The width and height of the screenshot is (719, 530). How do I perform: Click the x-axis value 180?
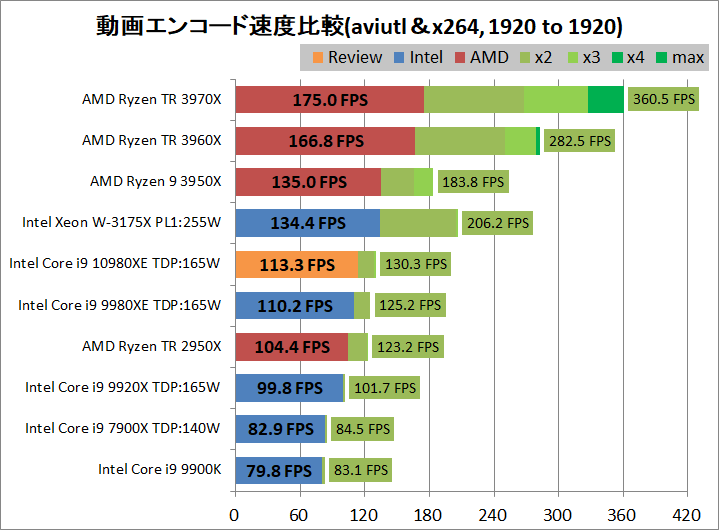coord(428,515)
